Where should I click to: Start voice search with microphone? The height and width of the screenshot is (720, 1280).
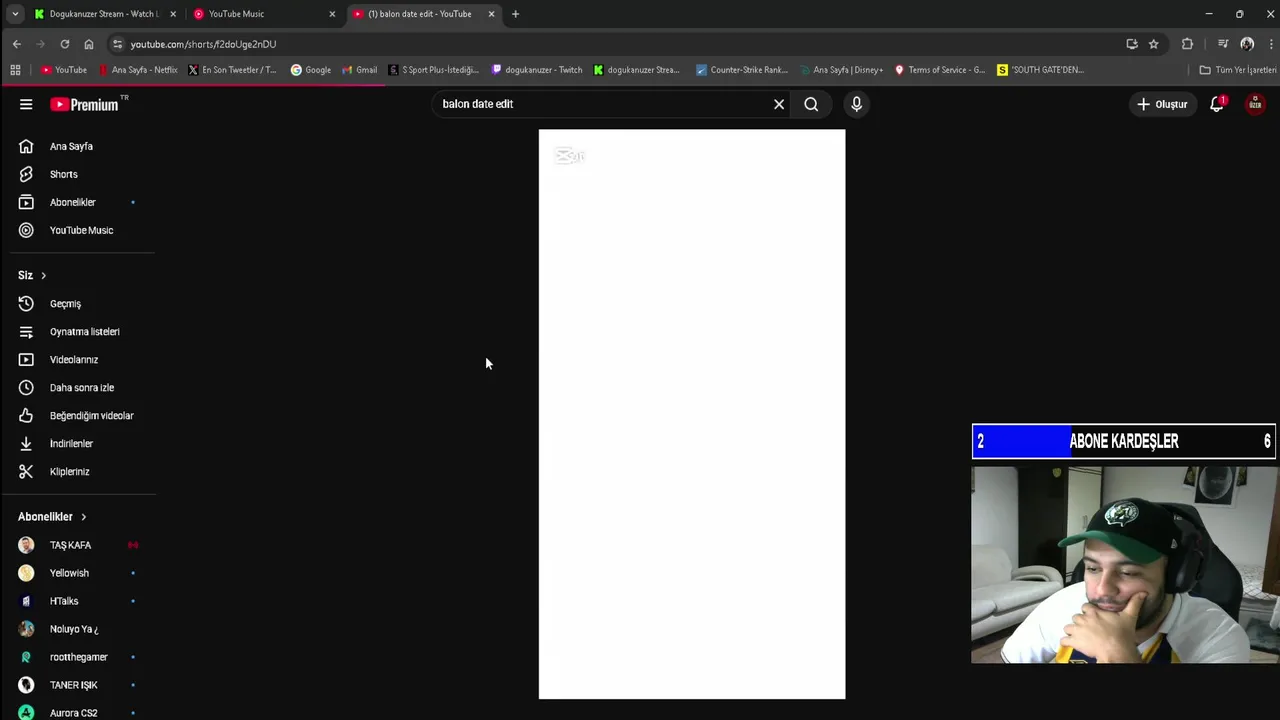pos(856,104)
